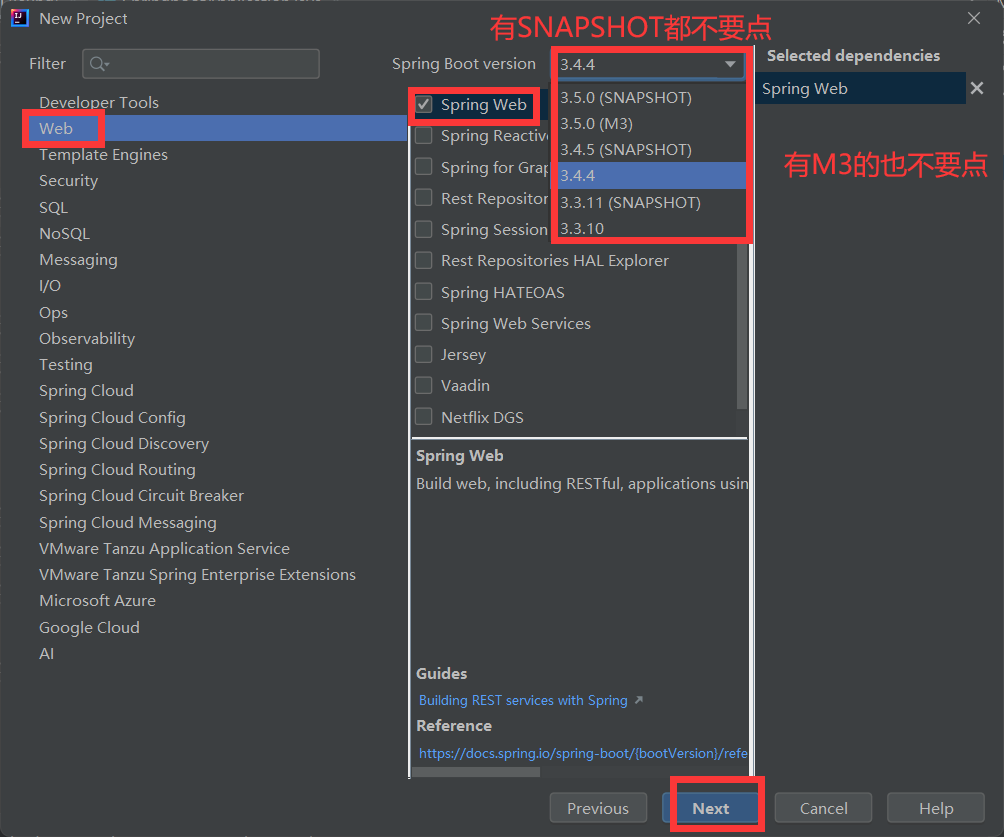
Task: Tick the Spring HATEOAS checkbox
Action: pos(424,292)
